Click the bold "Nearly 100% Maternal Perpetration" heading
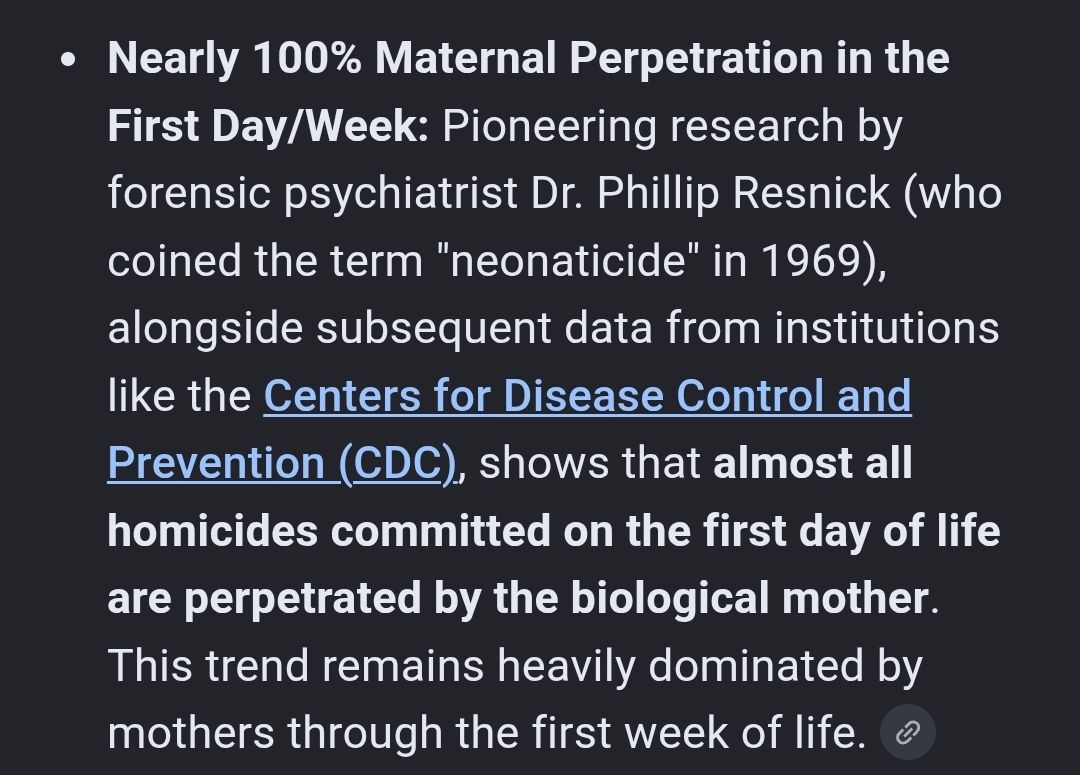The image size is (1080, 775). click(466, 58)
